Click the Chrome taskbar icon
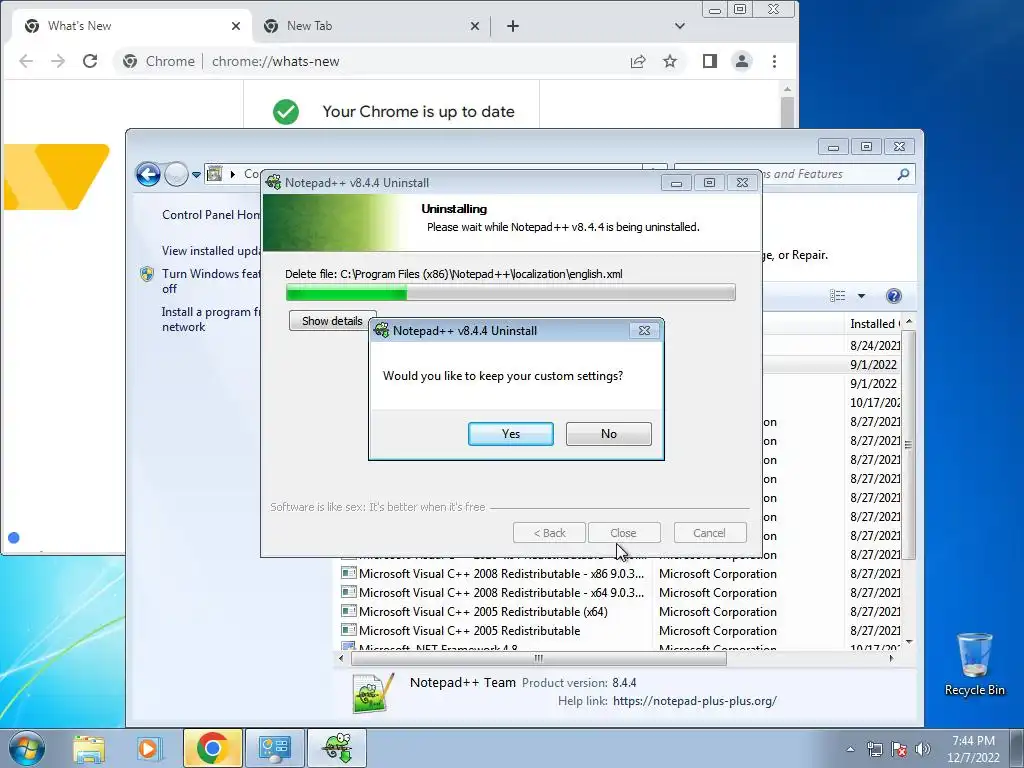 pyautogui.click(x=213, y=748)
